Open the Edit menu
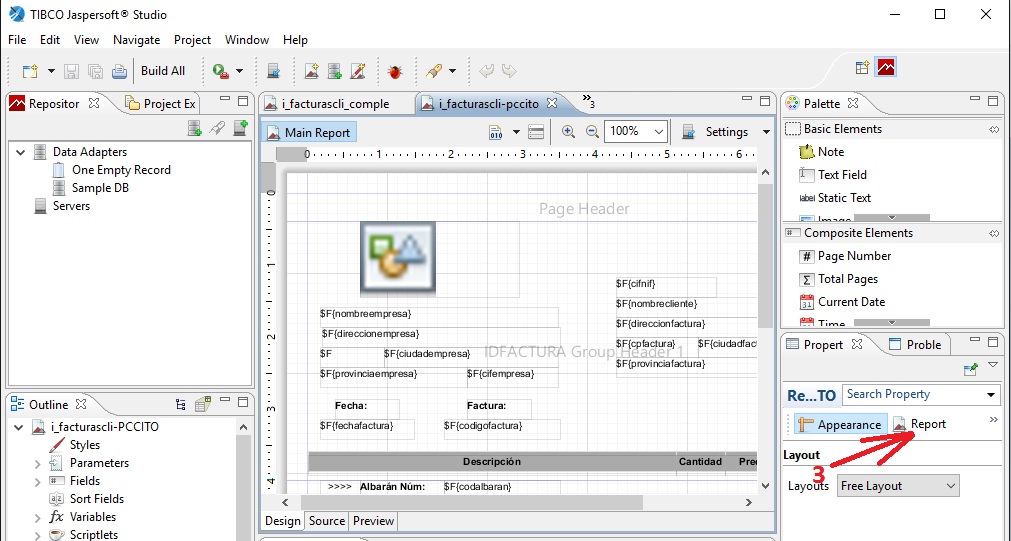 click(x=50, y=40)
